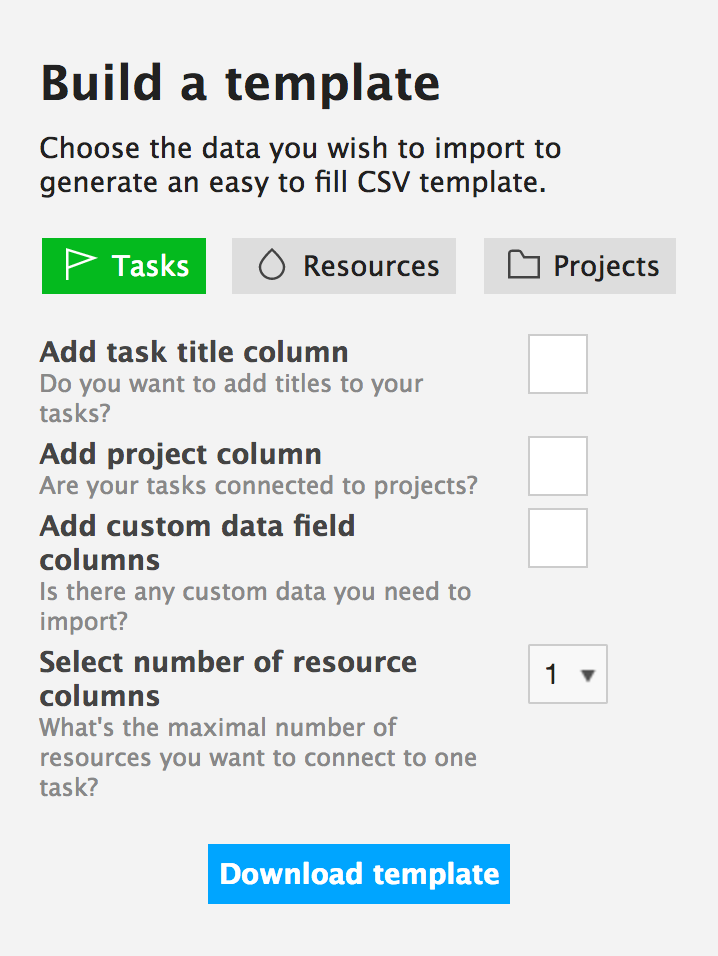Click the "Add task title column" label
Screen dimensions: 718x956
pos(194,352)
